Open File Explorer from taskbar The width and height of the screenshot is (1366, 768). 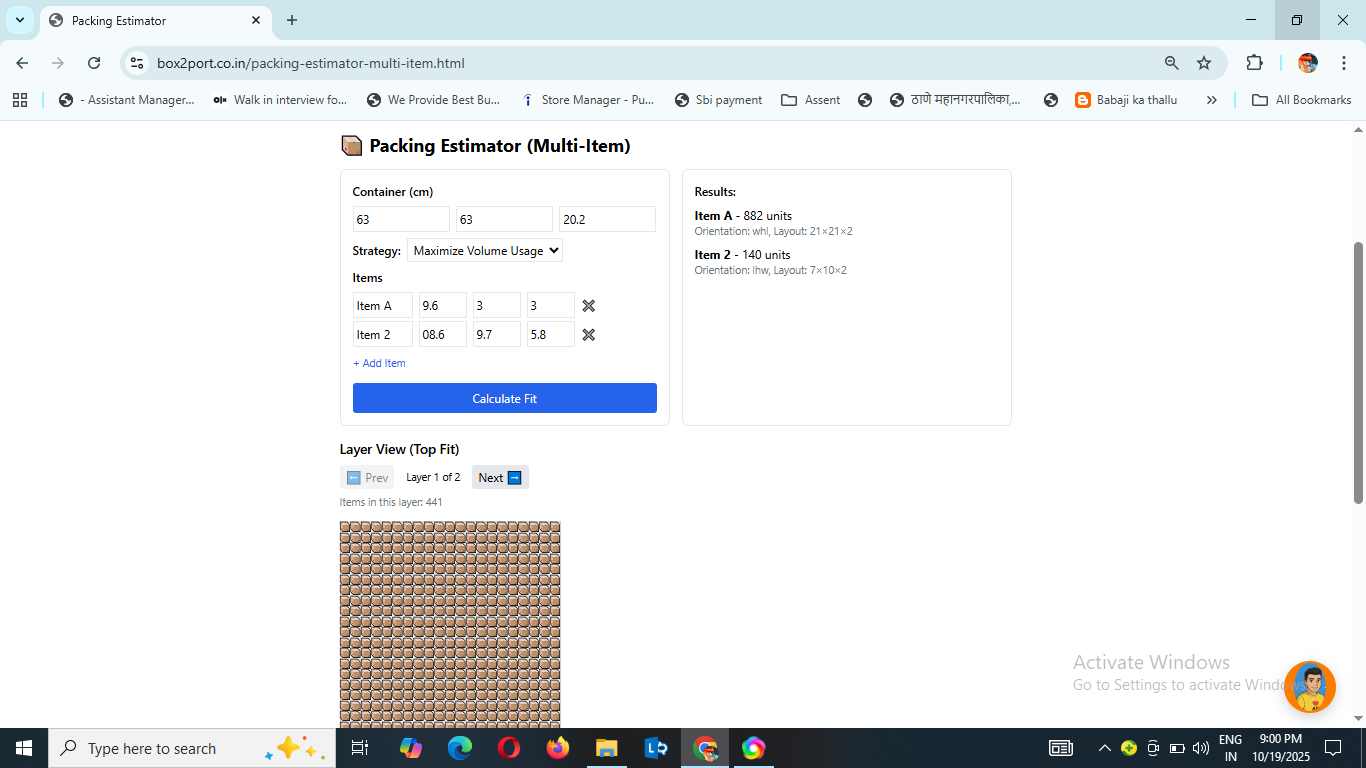coord(607,748)
